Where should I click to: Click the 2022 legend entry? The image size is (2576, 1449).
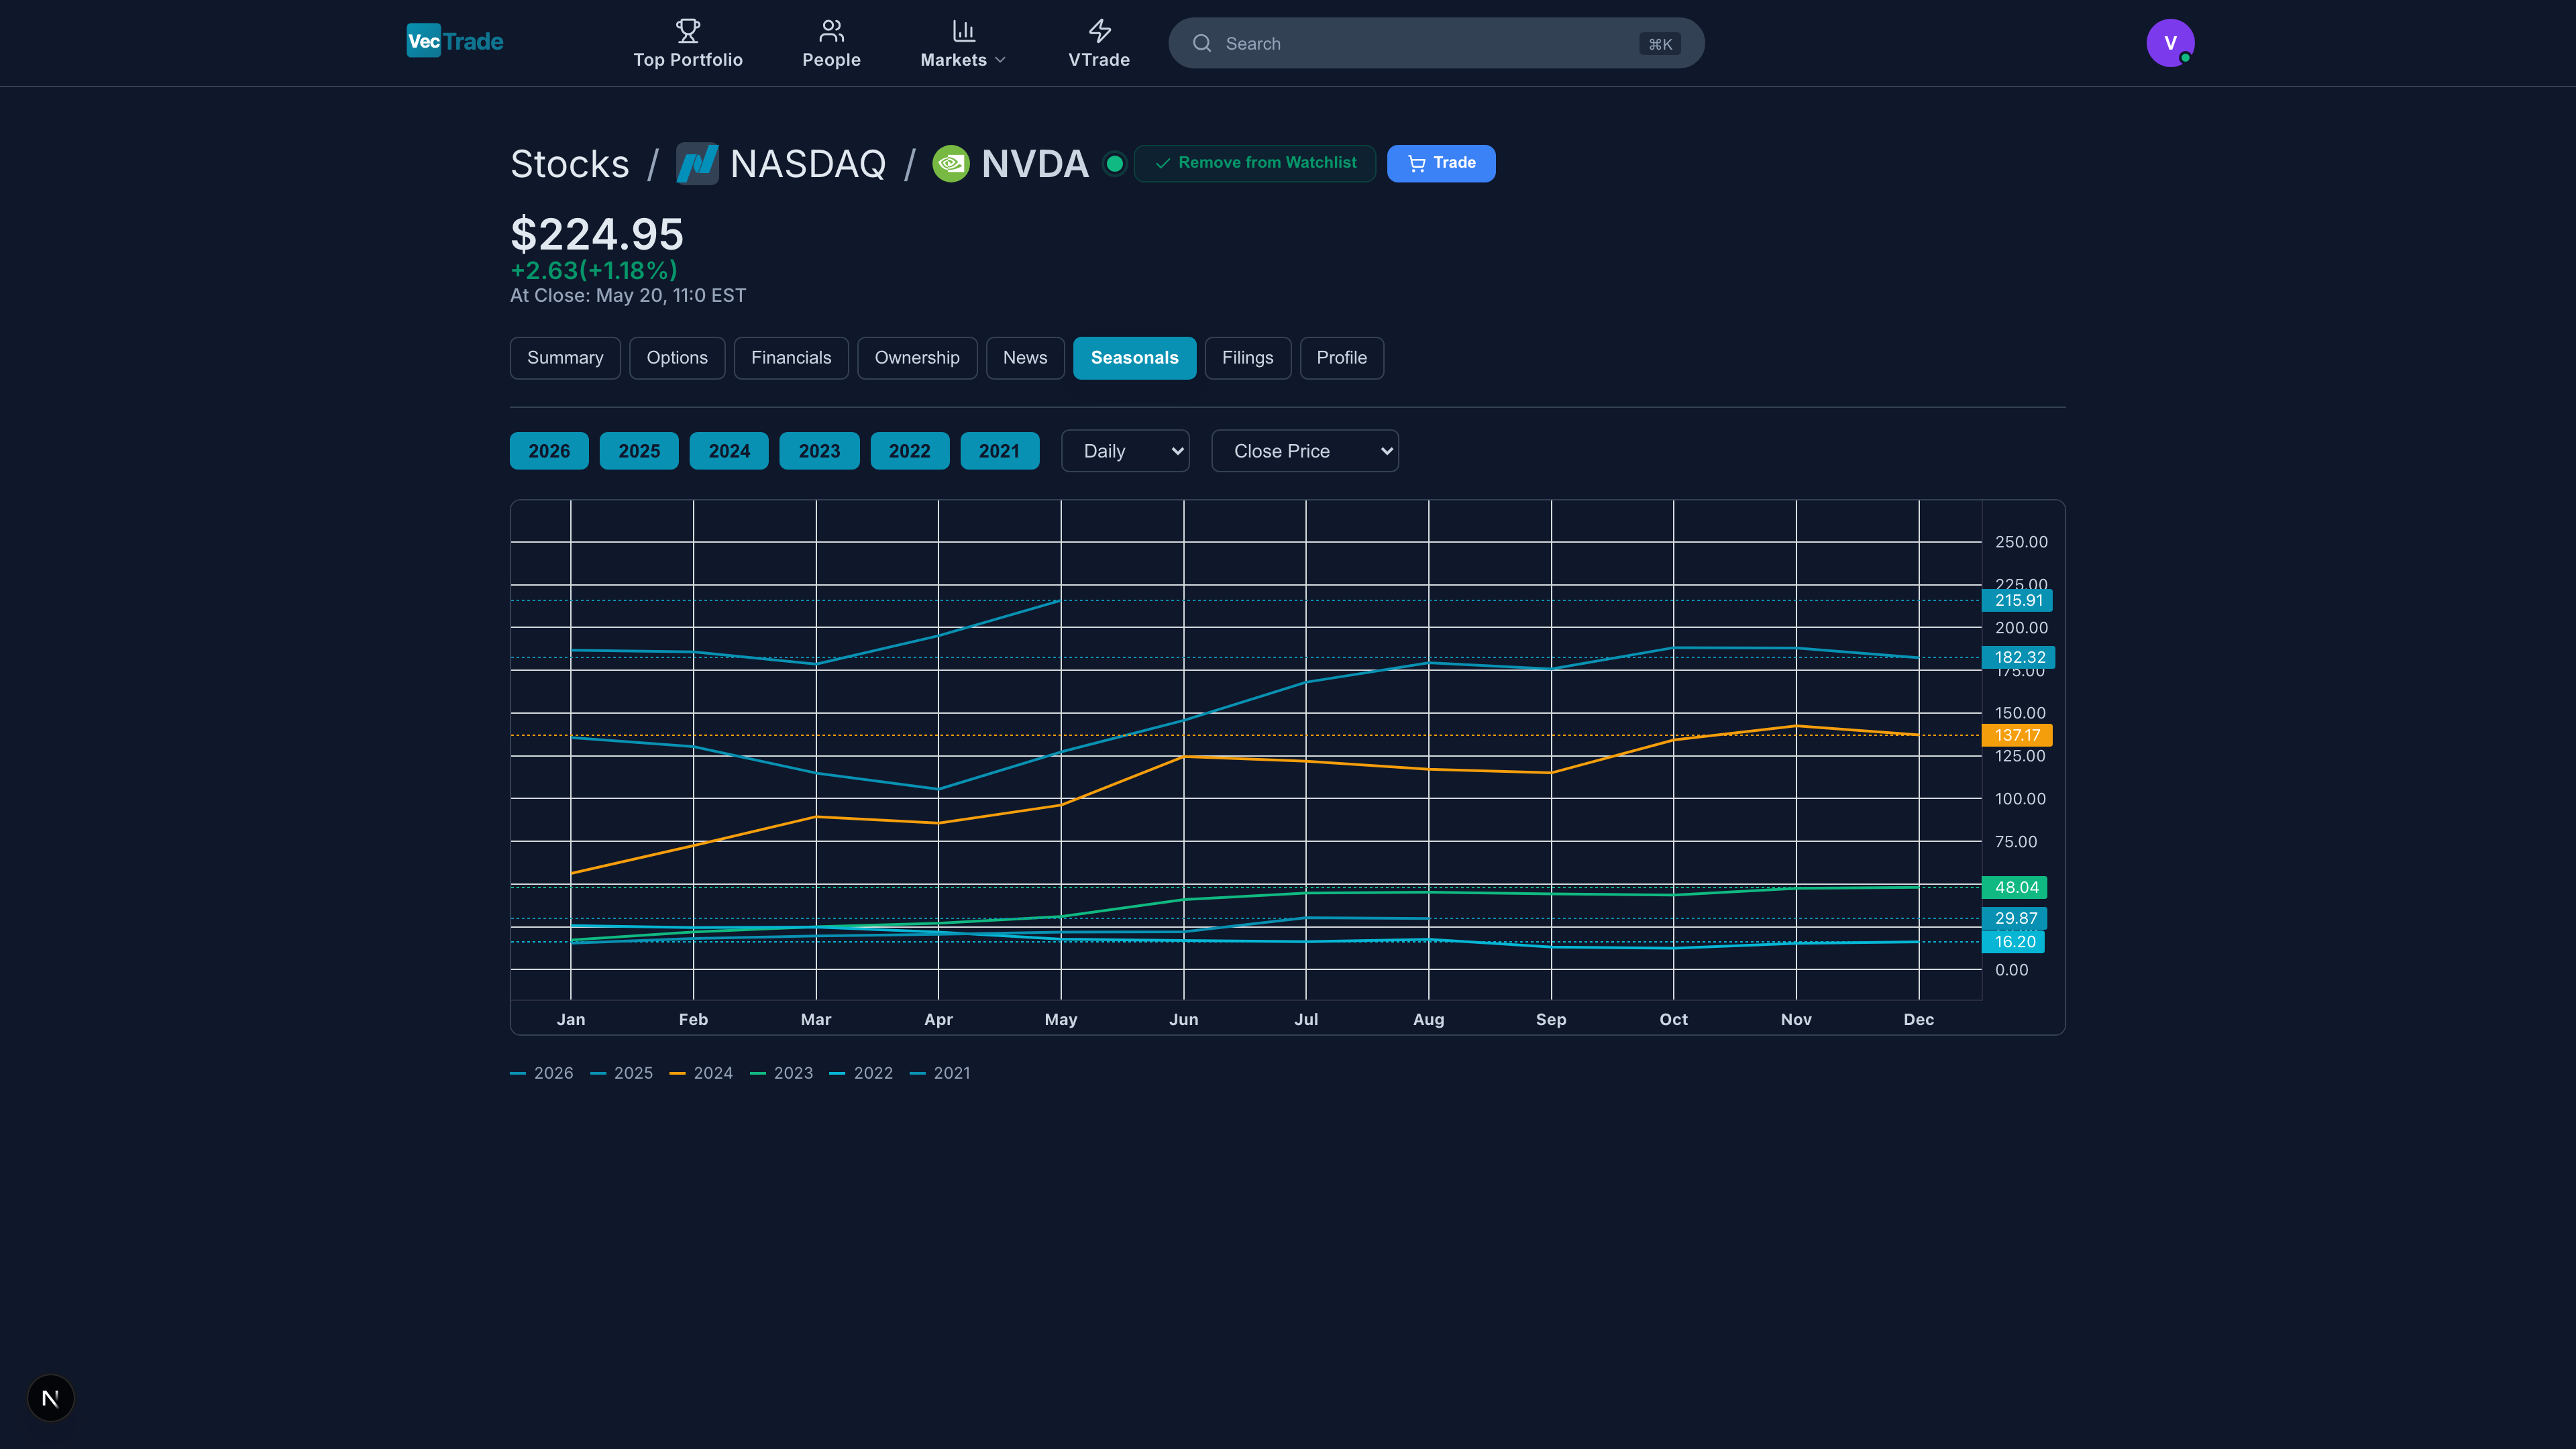tap(861, 1073)
